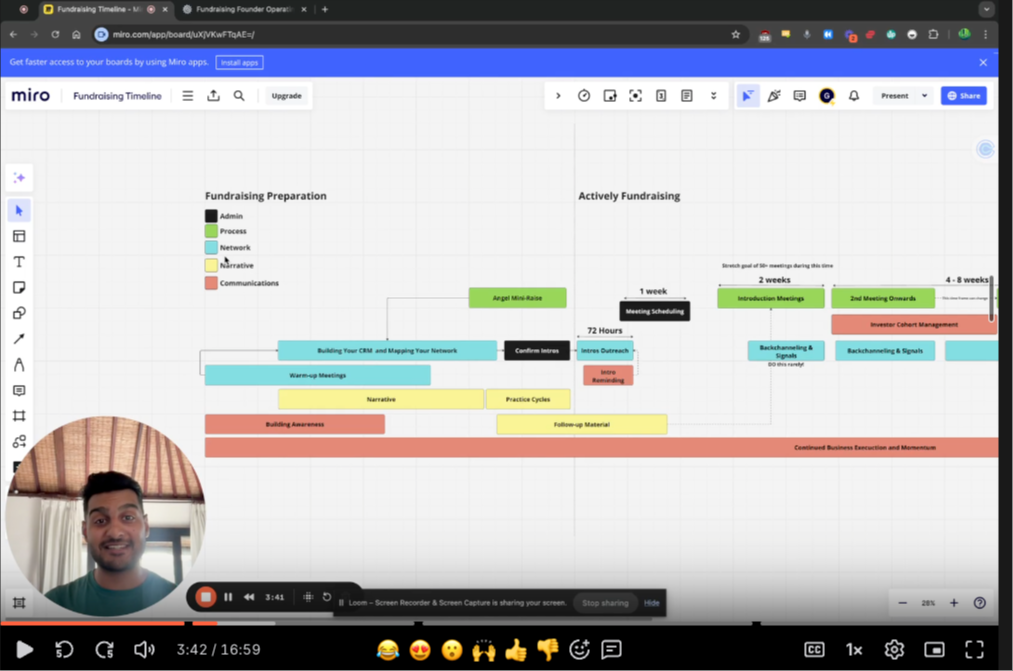This screenshot has width=1013, height=671.
Task: Click the user avatar G
Action: coord(826,96)
